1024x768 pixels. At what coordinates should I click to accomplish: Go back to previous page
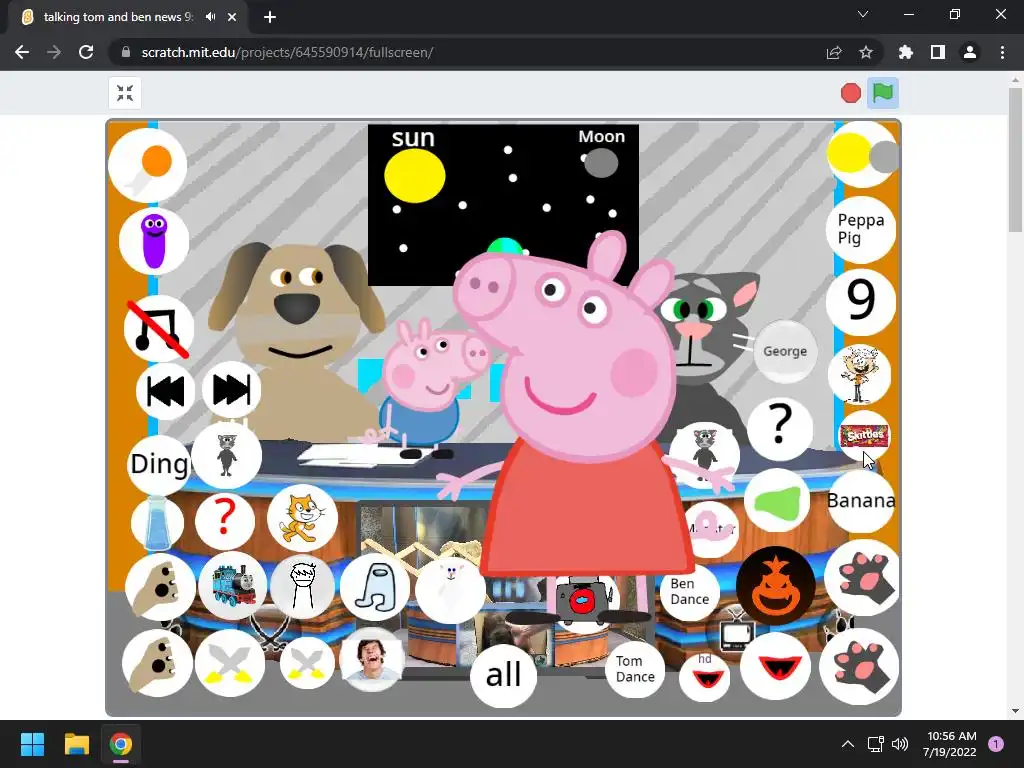pyautogui.click(x=22, y=52)
